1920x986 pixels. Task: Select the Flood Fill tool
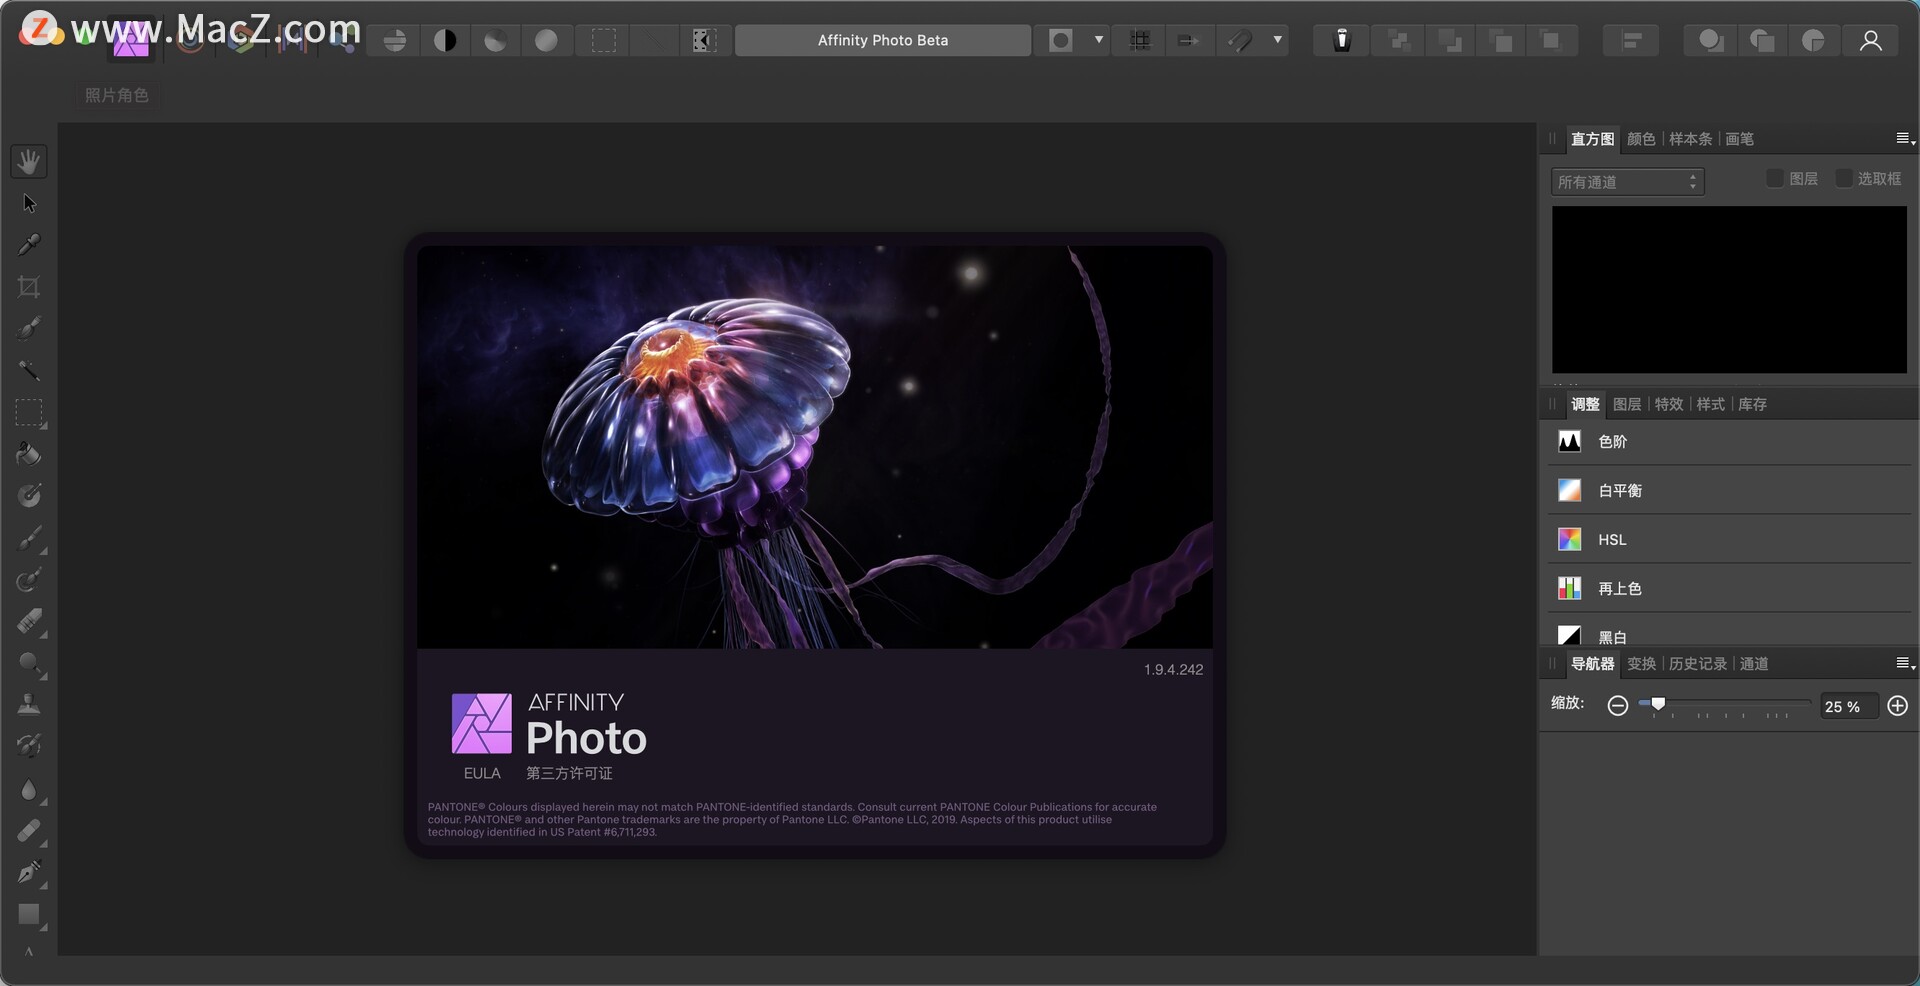(29, 454)
